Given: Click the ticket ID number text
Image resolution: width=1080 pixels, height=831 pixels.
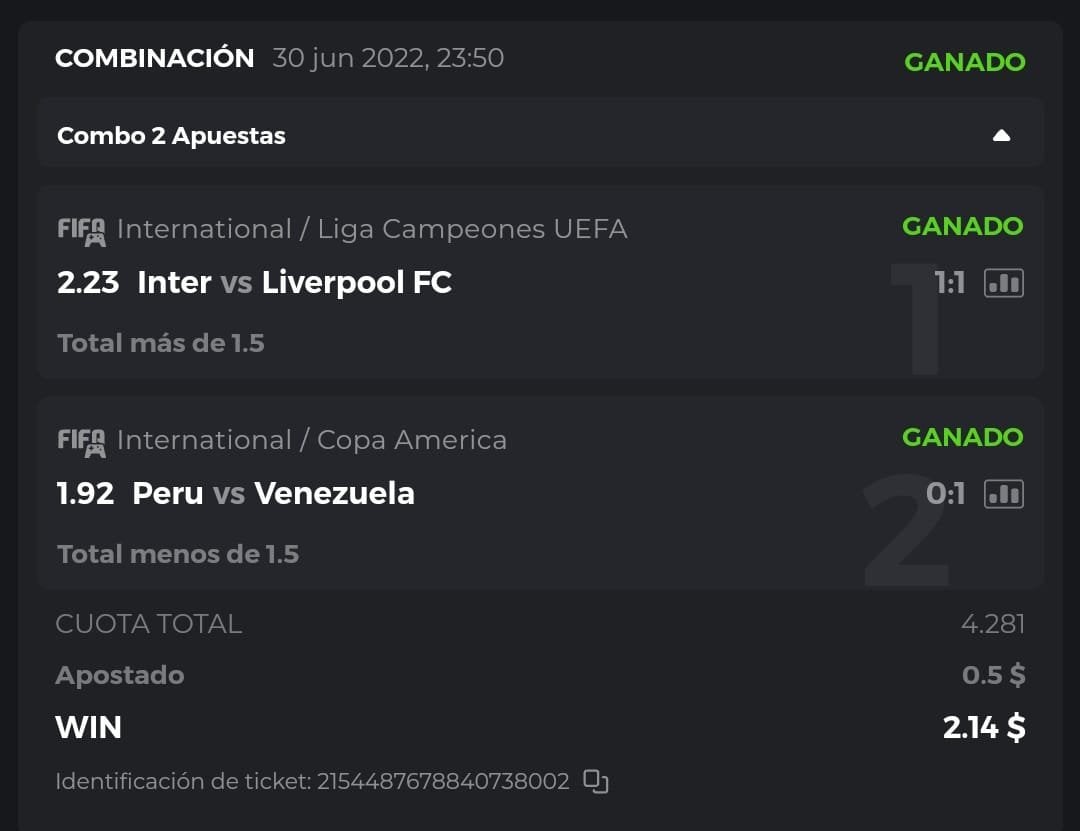Looking at the screenshot, I should [443, 781].
